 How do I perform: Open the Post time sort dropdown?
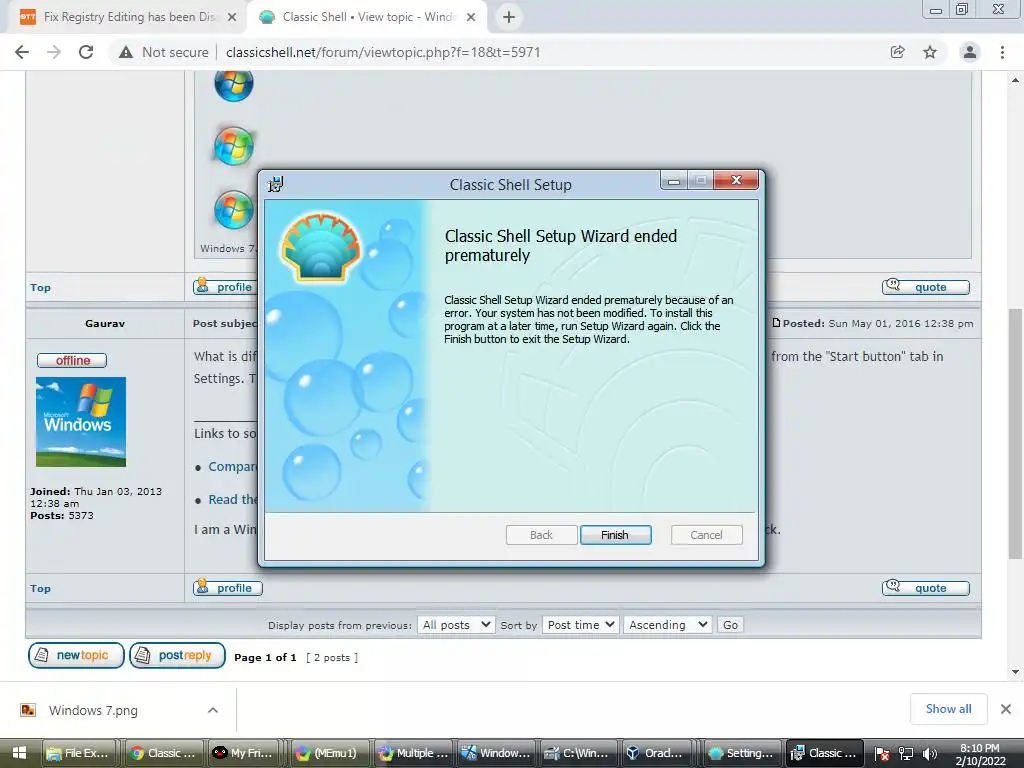click(580, 625)
